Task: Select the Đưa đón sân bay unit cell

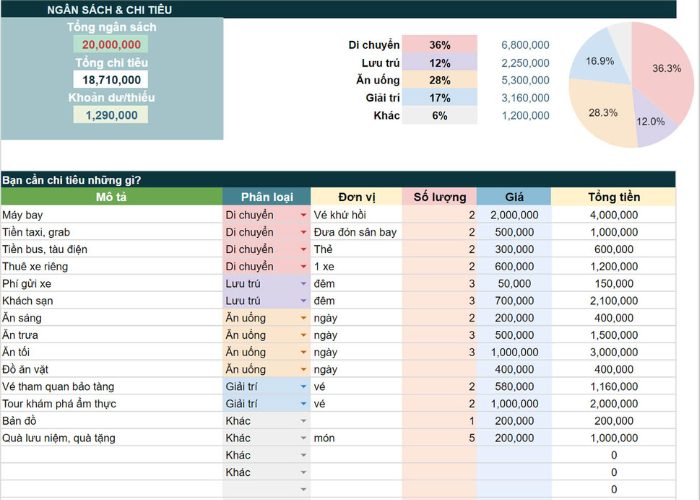Action: [356, 232]
